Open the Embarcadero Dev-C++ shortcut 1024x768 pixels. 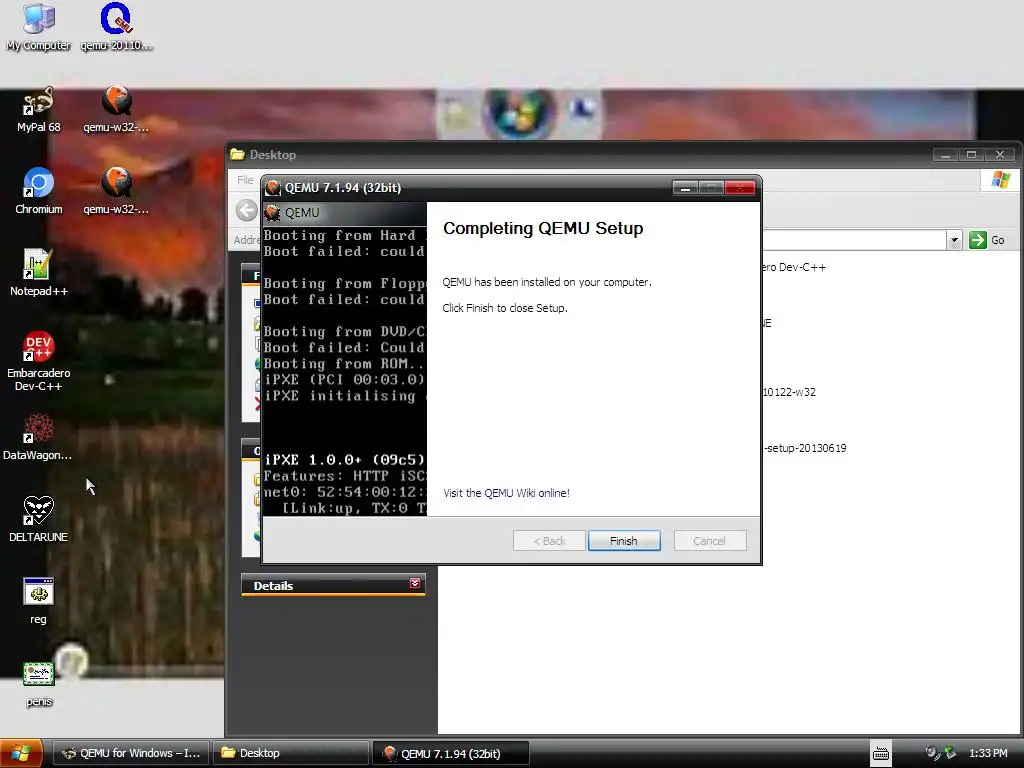pyautogui.click(x=39, y=361)
